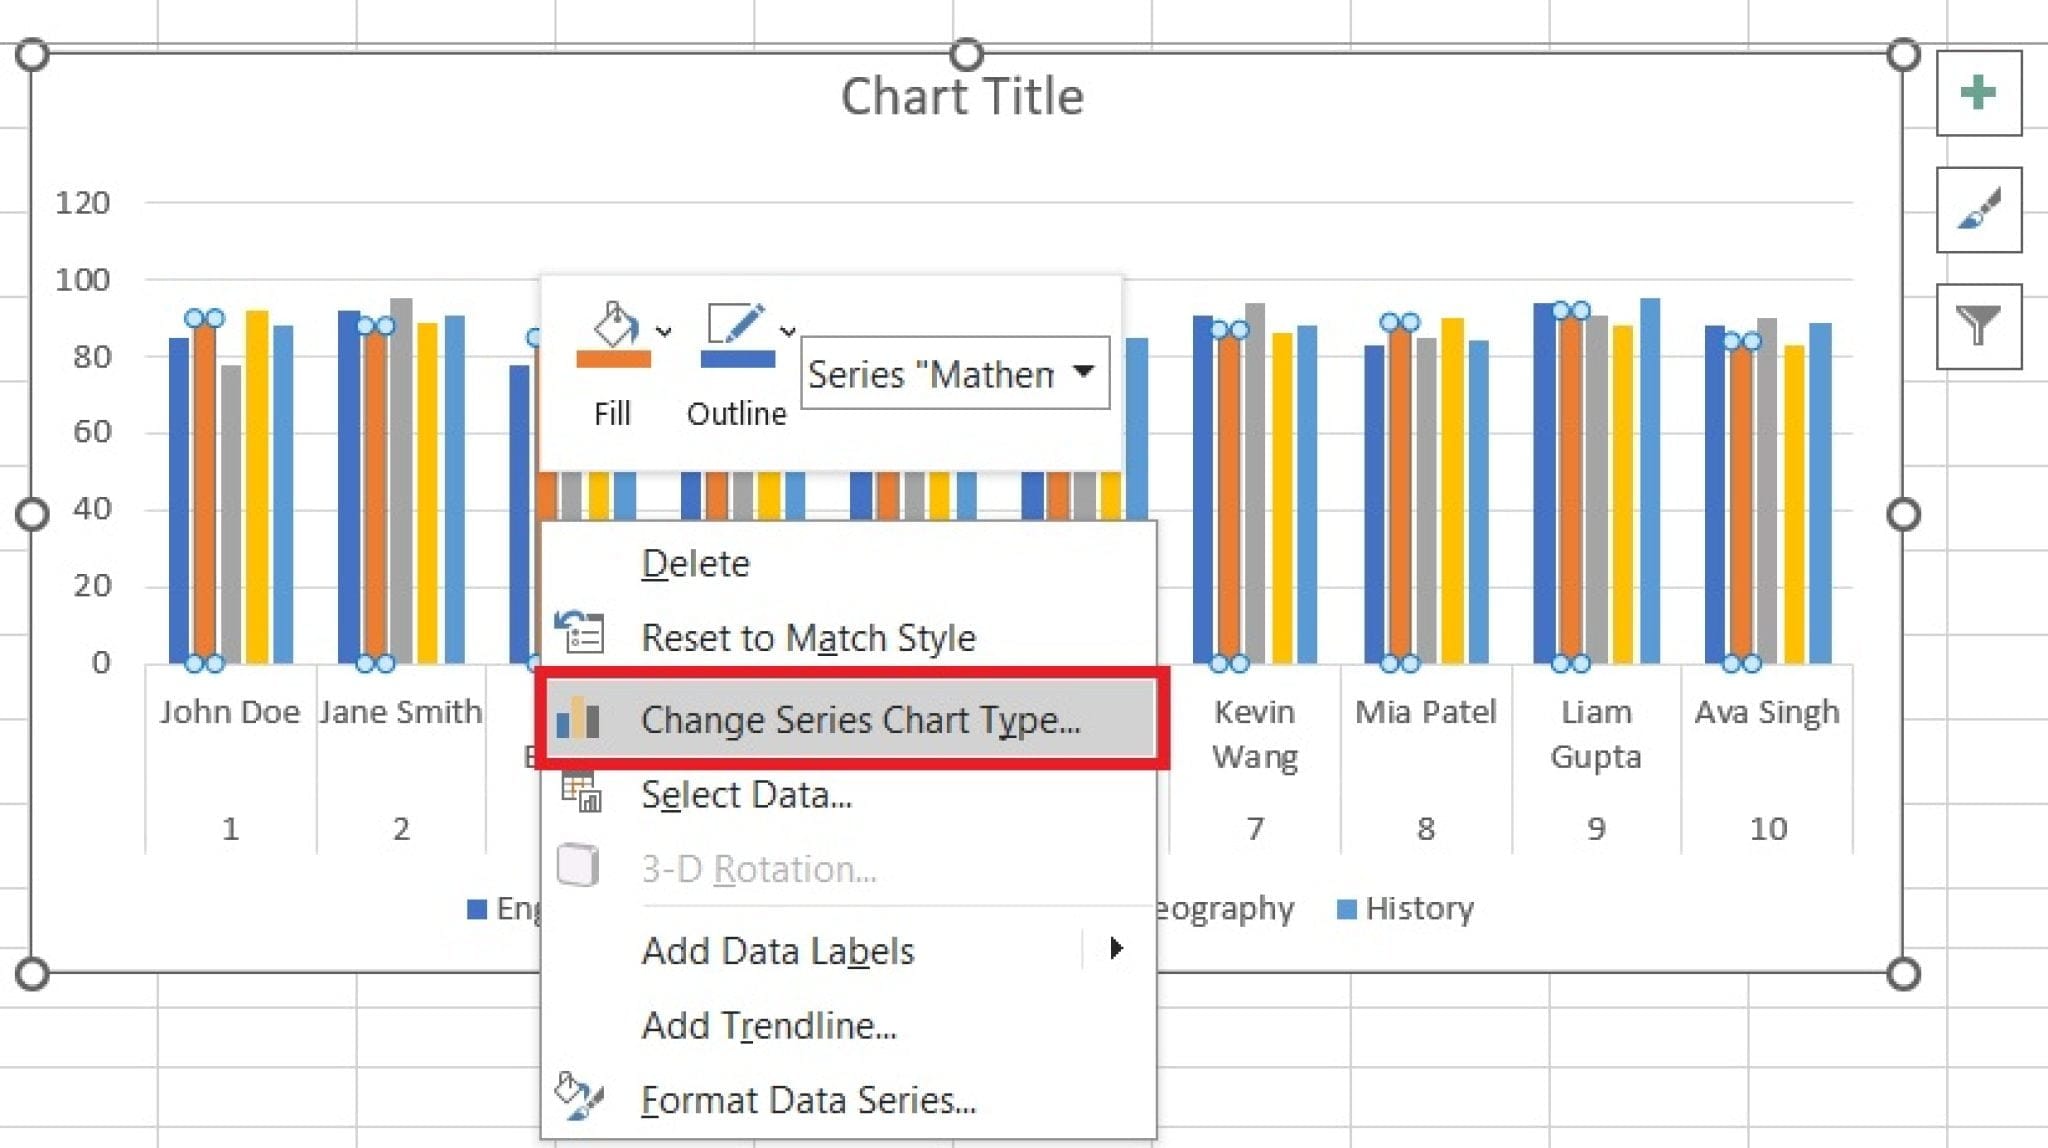The image size is (2048, 1148).
Task: Open the Fill color tool
Action: pyautogui.click(x=614, y=340)
